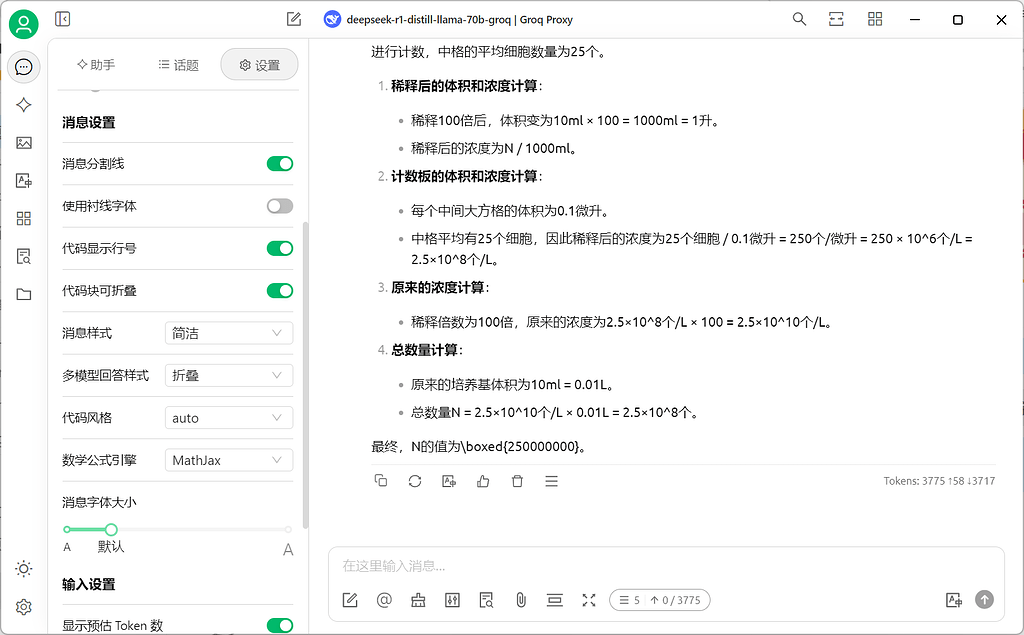Click the 默认 font size label
Viewport: 1024px width, 635px height.
click(111, 547)
